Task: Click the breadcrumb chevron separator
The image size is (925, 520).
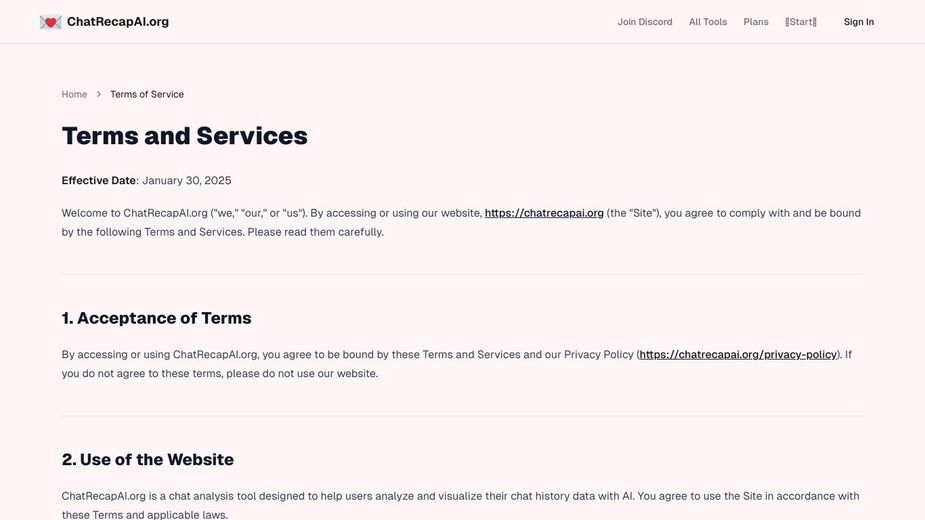Action: tap(99, 94)
